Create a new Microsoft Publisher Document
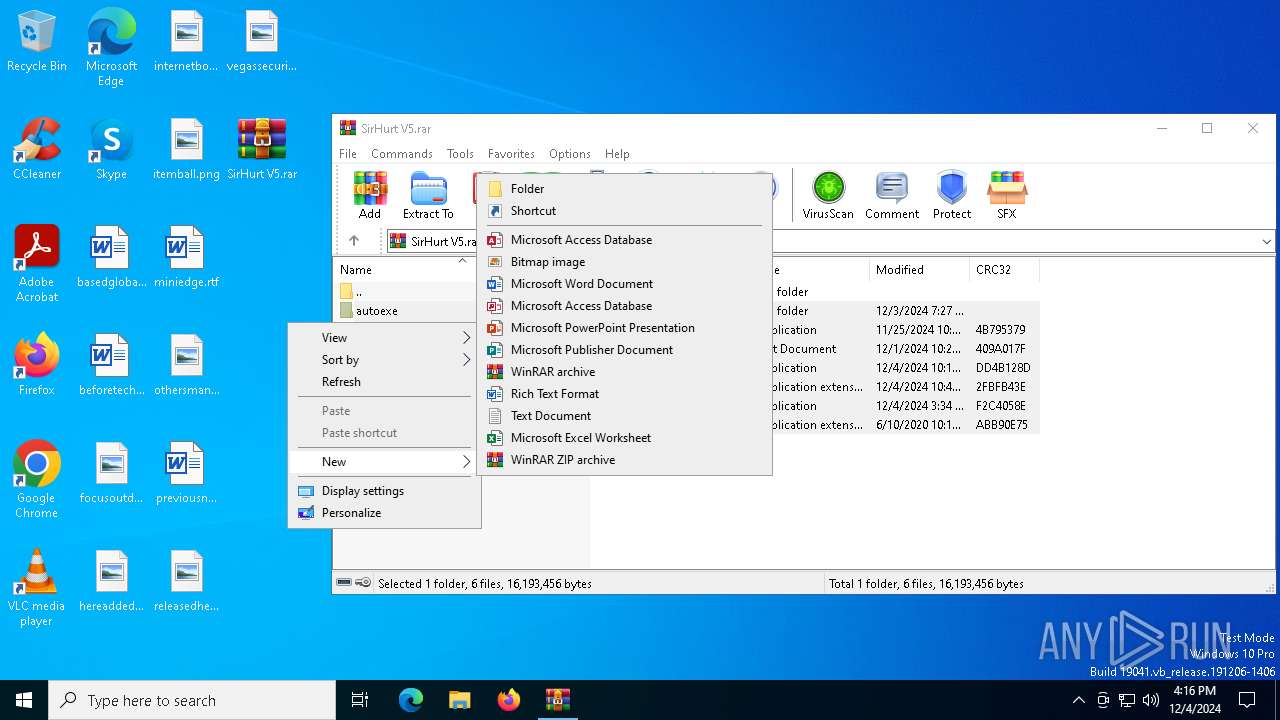The width and height of the screenshot is (1280, 720). click(624, 350)
